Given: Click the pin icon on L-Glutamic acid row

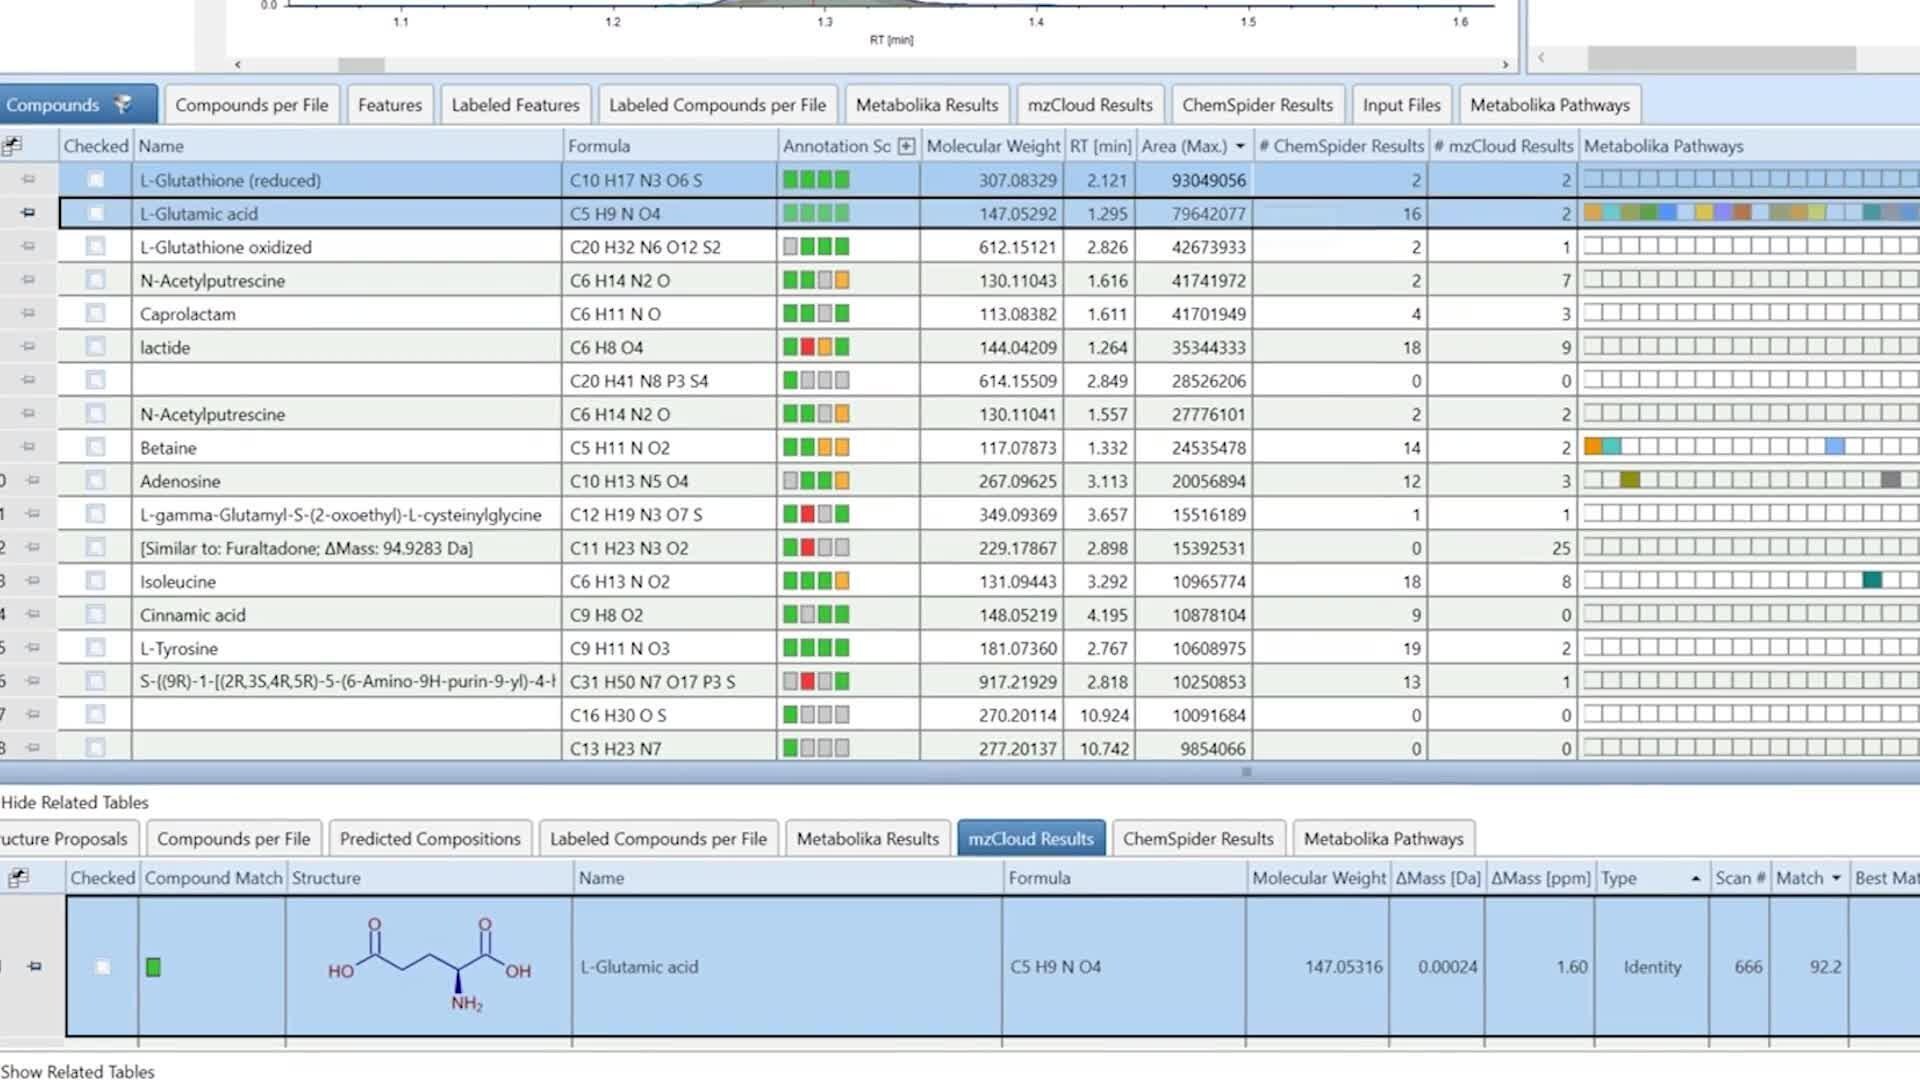Looking at the screenshot, I should click(28, 213).
